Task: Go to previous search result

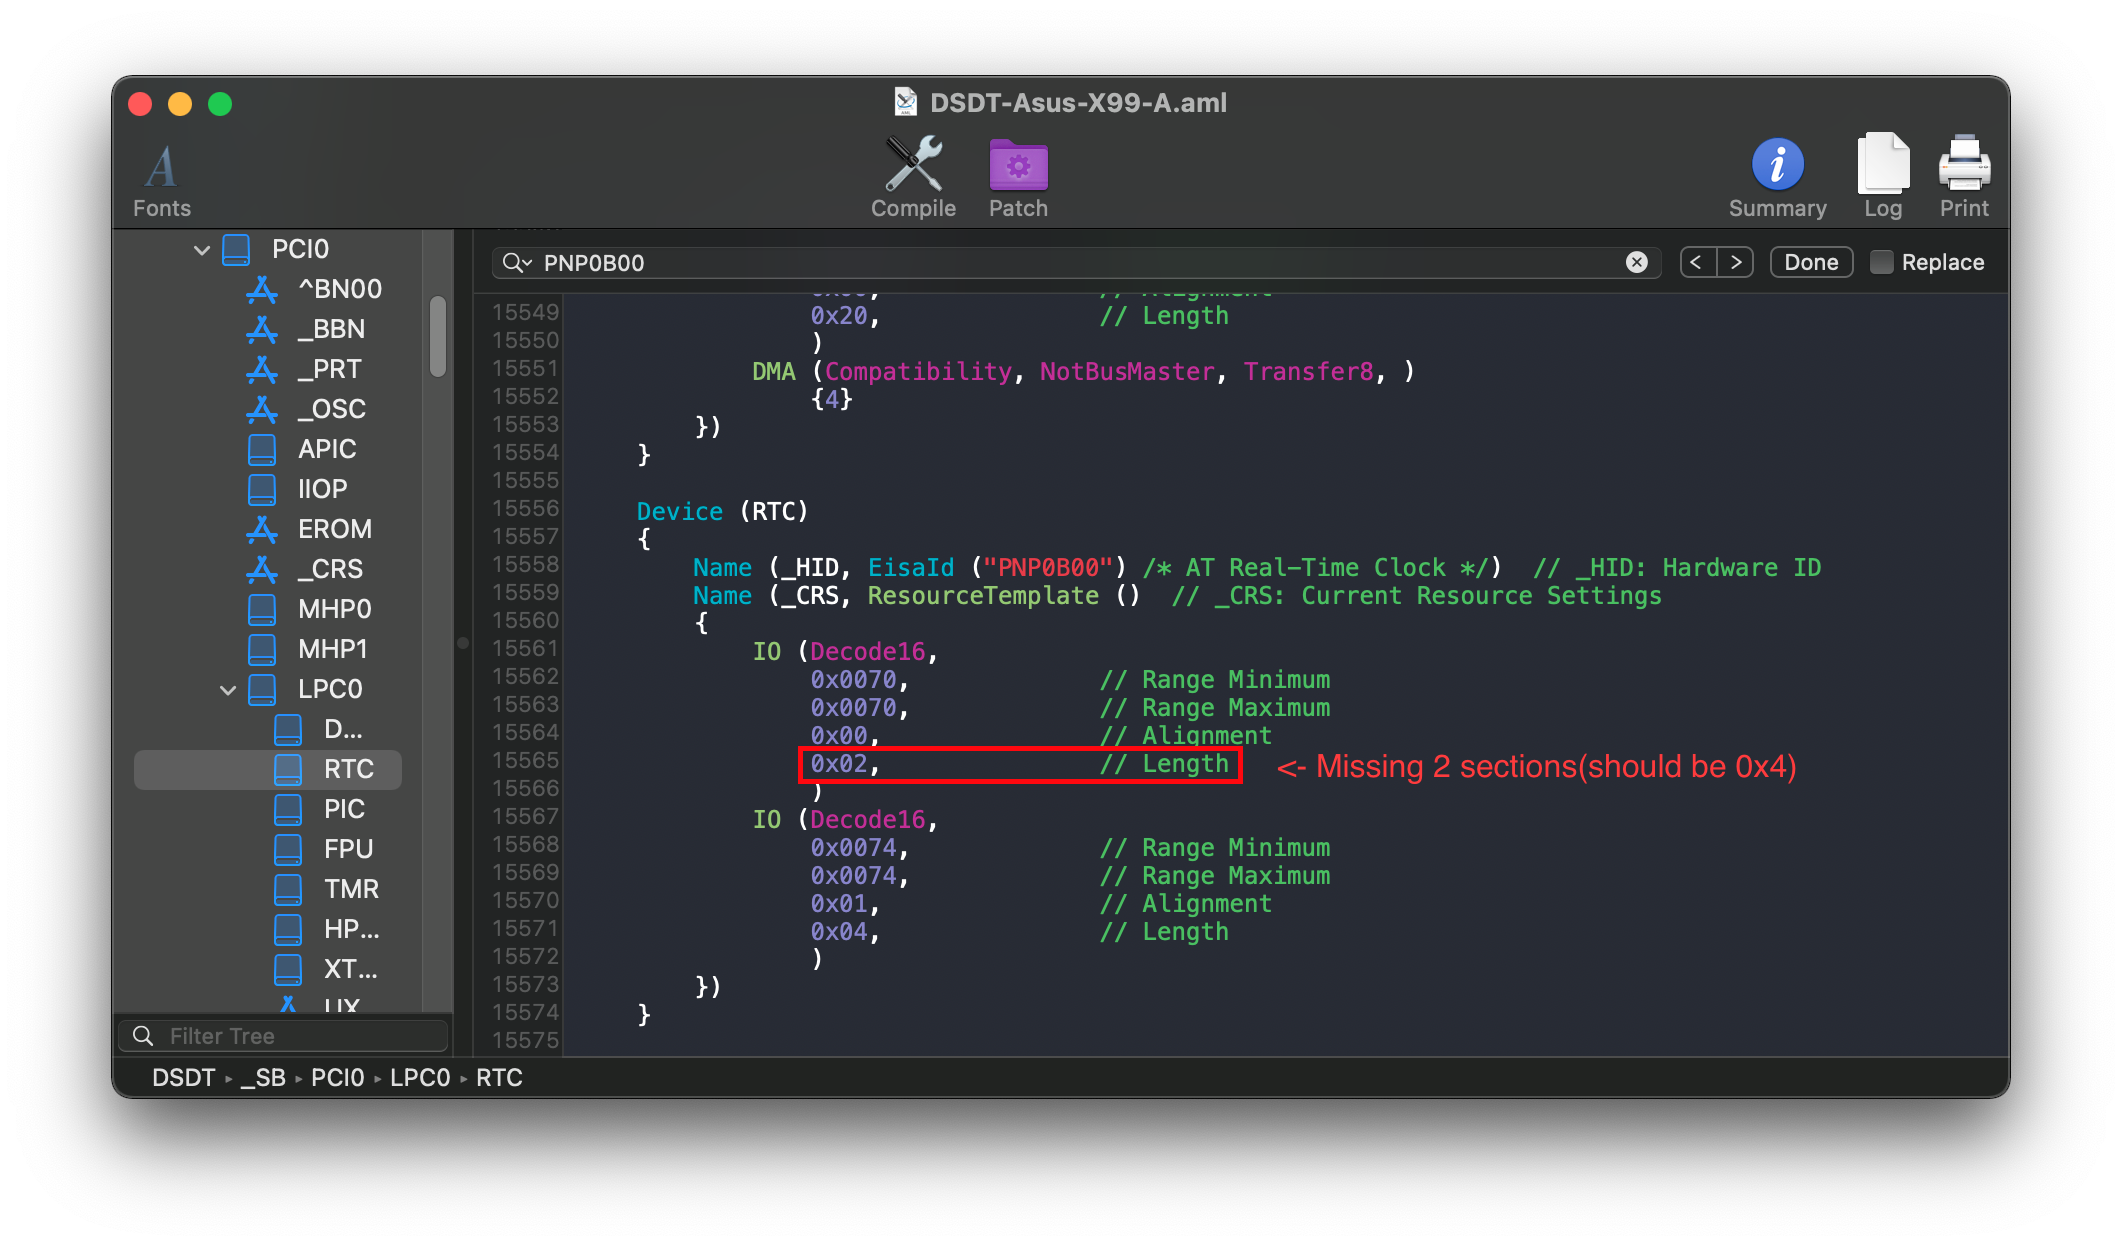Action: [1697, 262]
